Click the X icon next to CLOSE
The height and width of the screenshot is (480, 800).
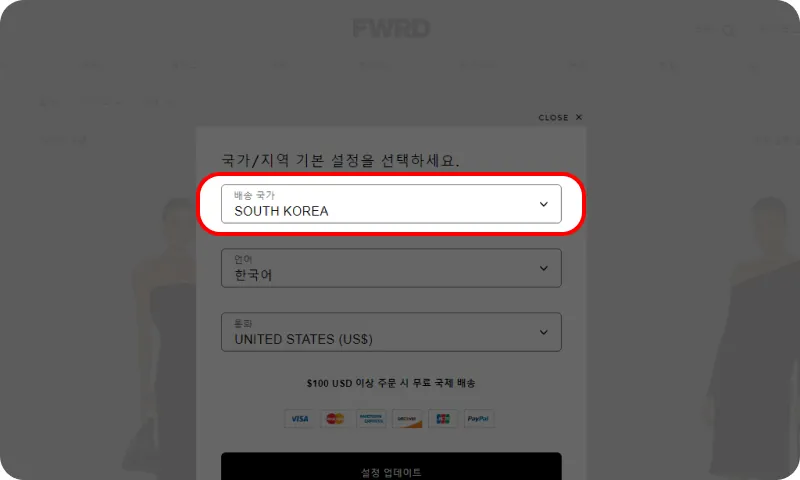tap(579, 117)
